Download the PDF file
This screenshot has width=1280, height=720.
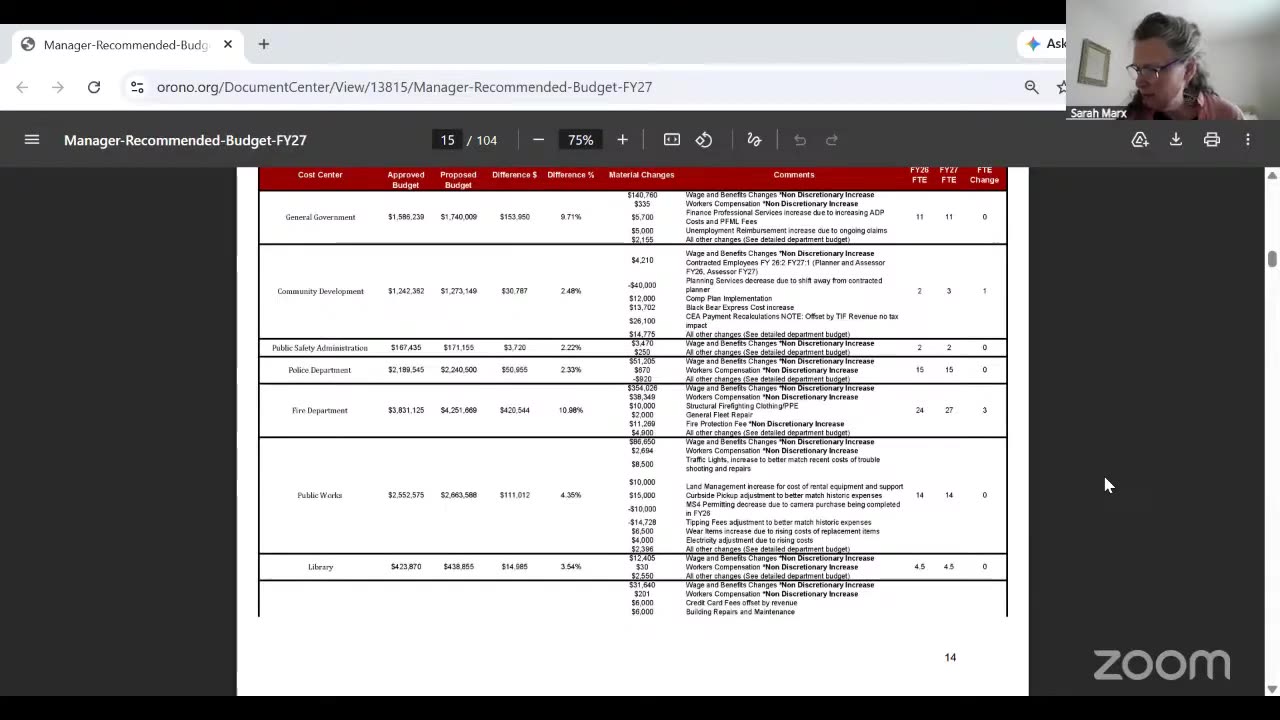click(1176, 140)
